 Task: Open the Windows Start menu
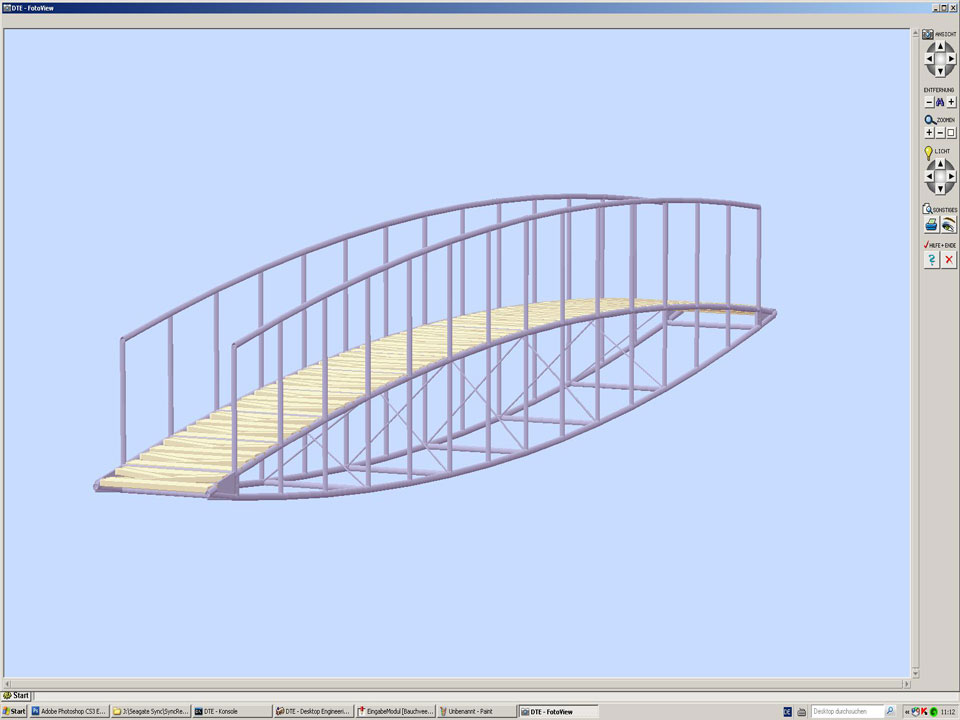pos(15,711)
